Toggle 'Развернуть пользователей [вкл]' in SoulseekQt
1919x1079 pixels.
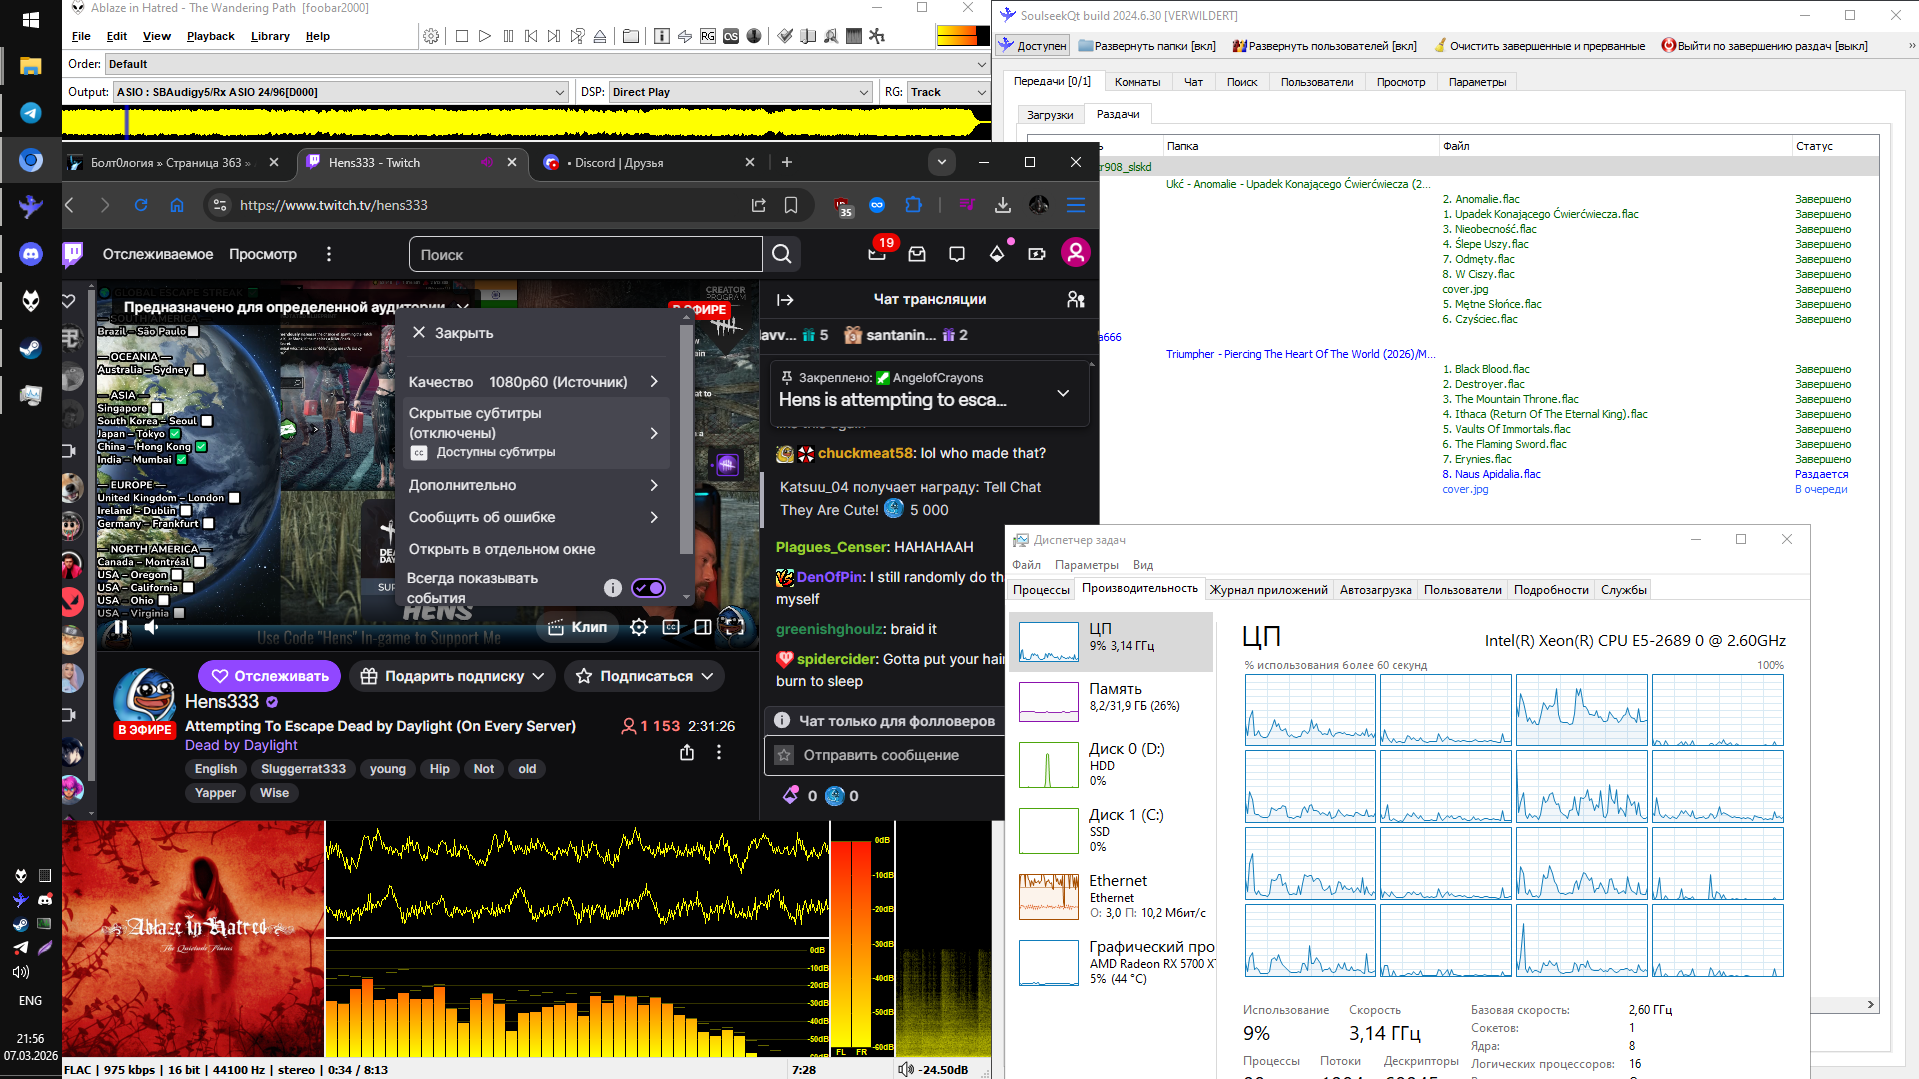(x=1325, y=46)
